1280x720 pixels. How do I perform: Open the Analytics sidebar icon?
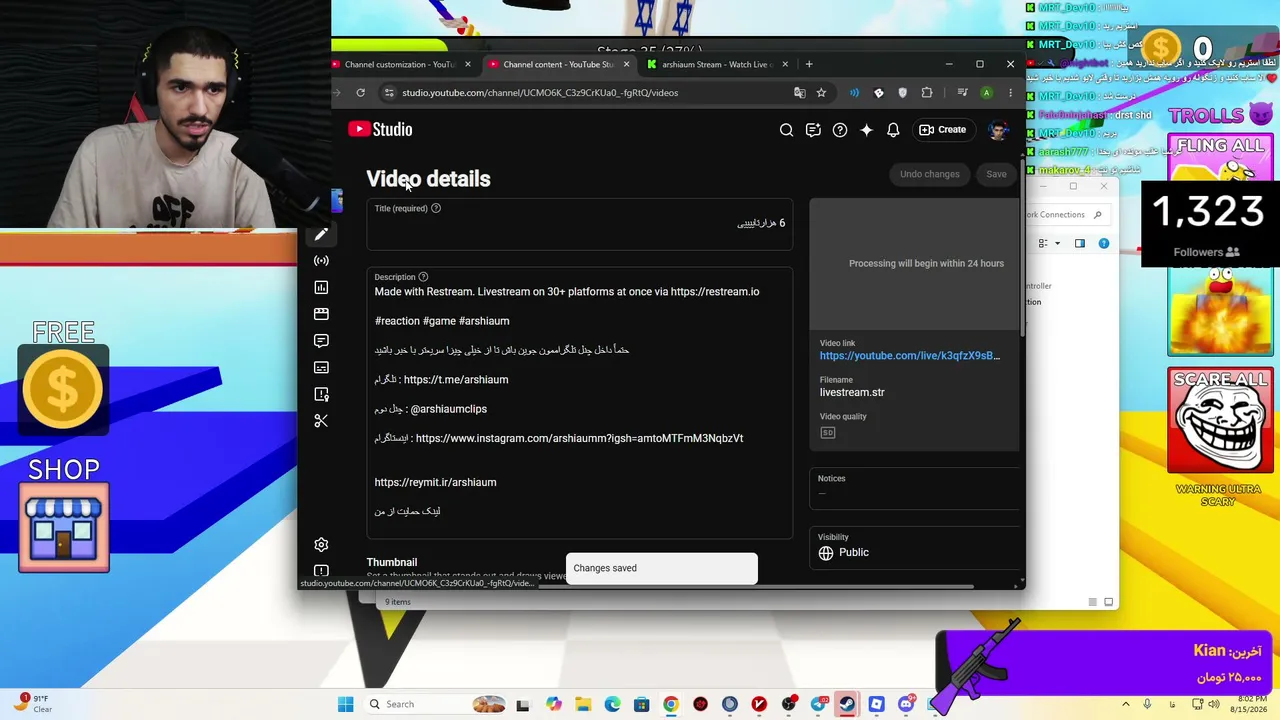(x=321, y=288)
